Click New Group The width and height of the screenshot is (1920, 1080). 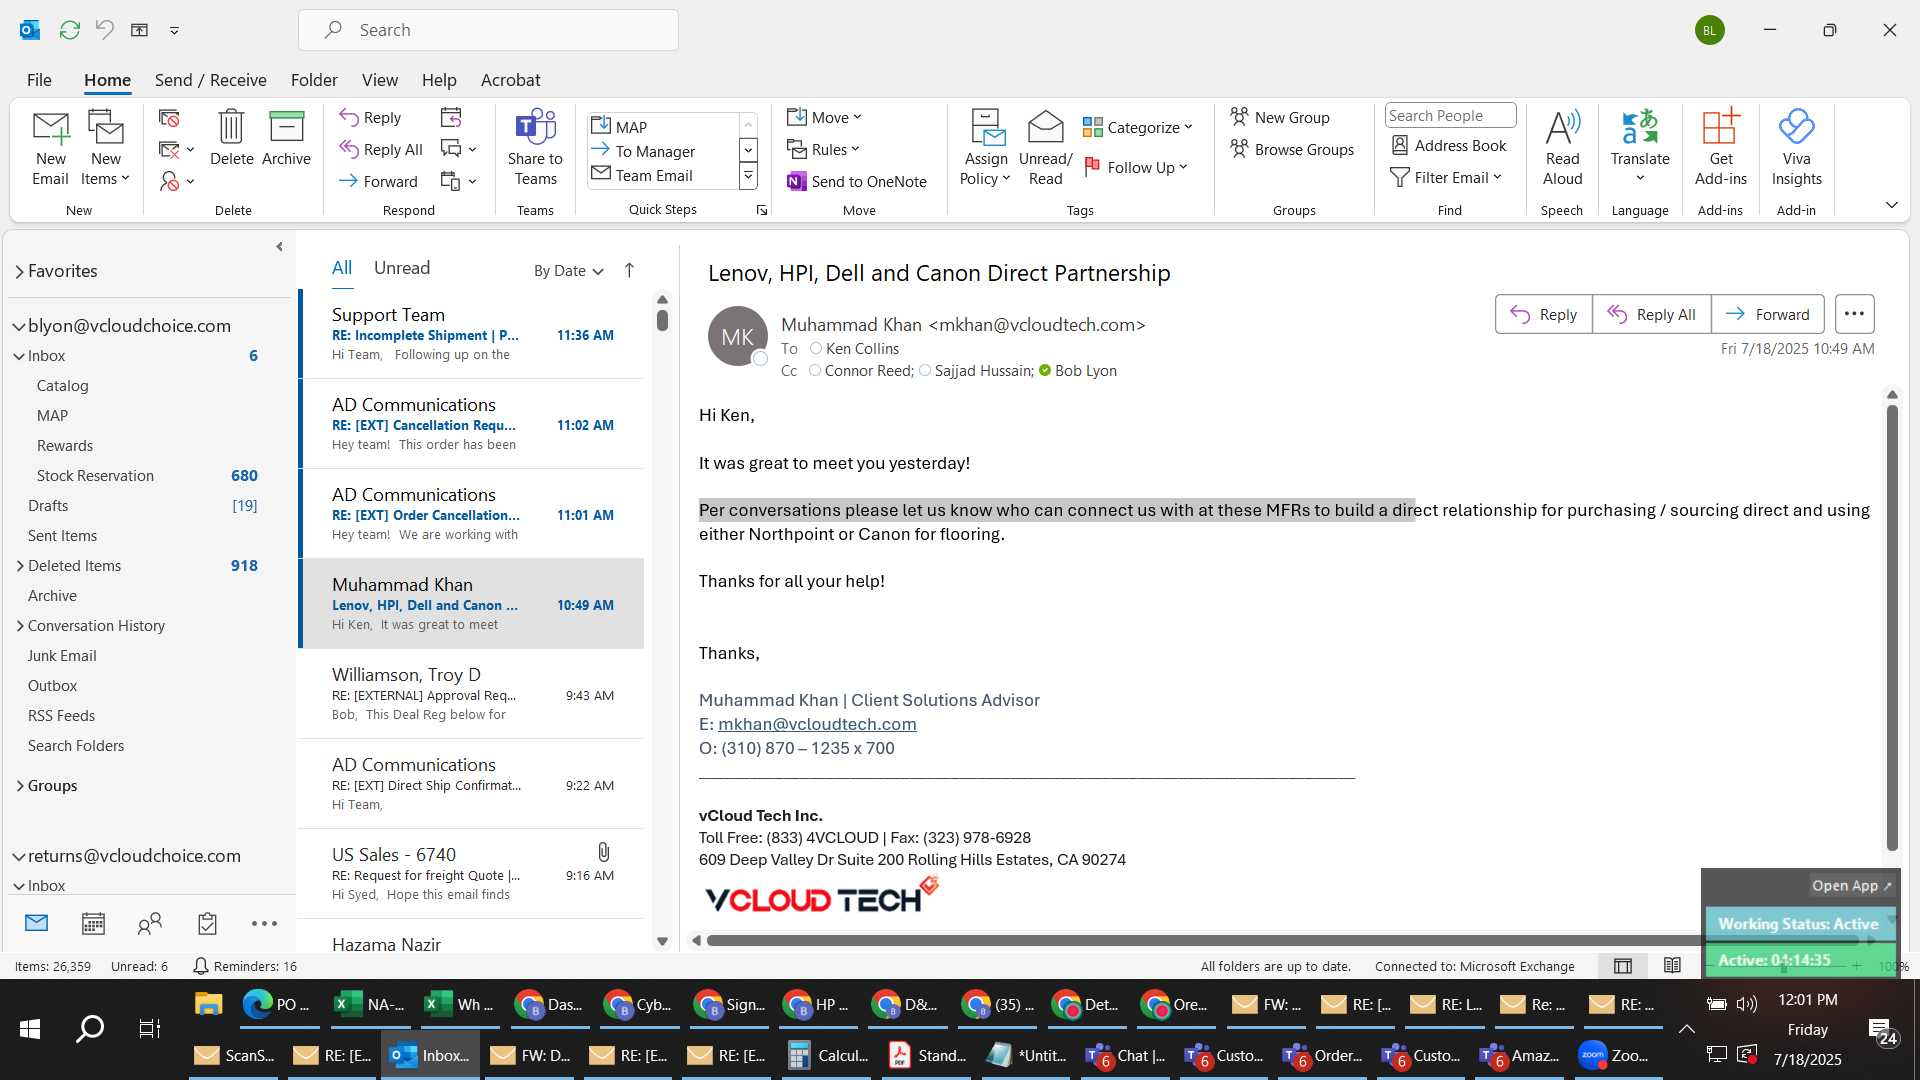point(1280,117)
